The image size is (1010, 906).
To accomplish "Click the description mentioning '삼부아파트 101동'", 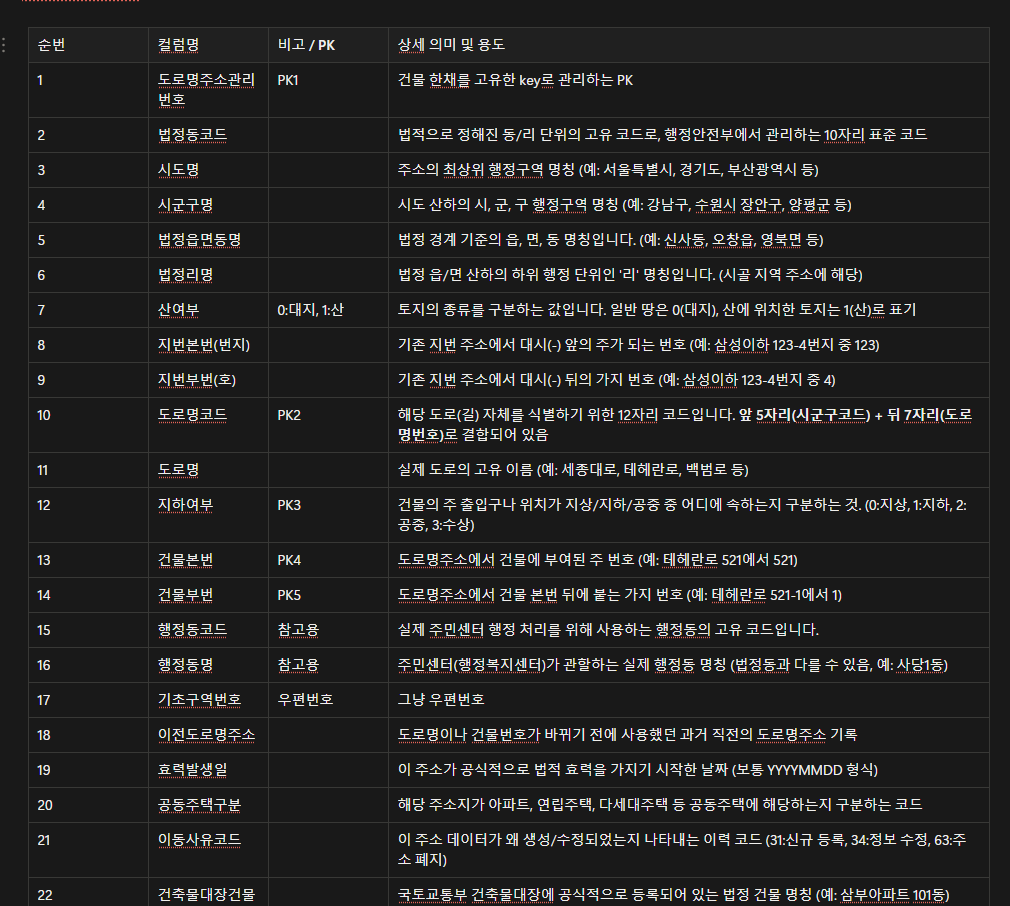I will pyautogui.click(x=689, y=892).
